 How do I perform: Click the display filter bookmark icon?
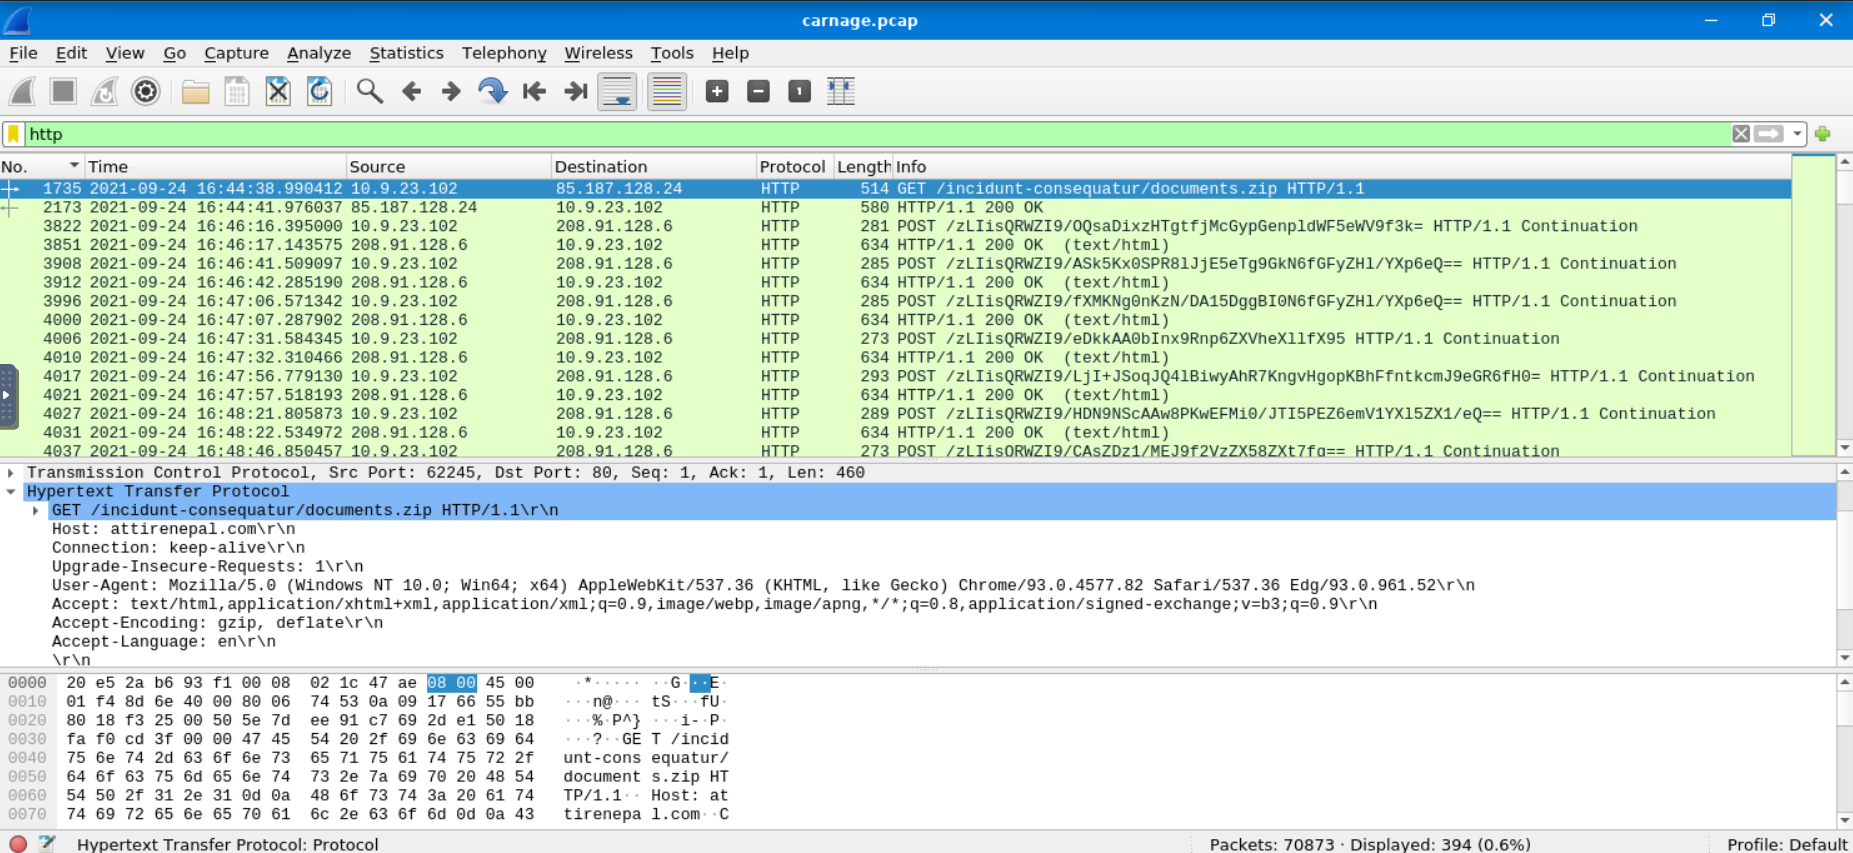point(13,134)
